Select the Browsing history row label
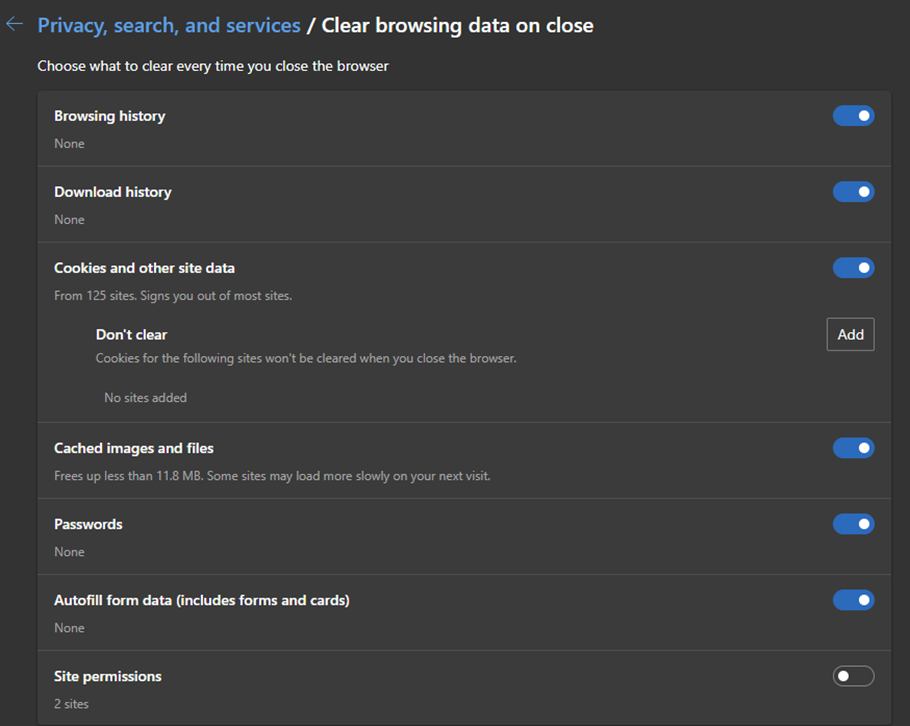This screenshot has height=726, width=910. pyautogui.click(x=110, y=116)
